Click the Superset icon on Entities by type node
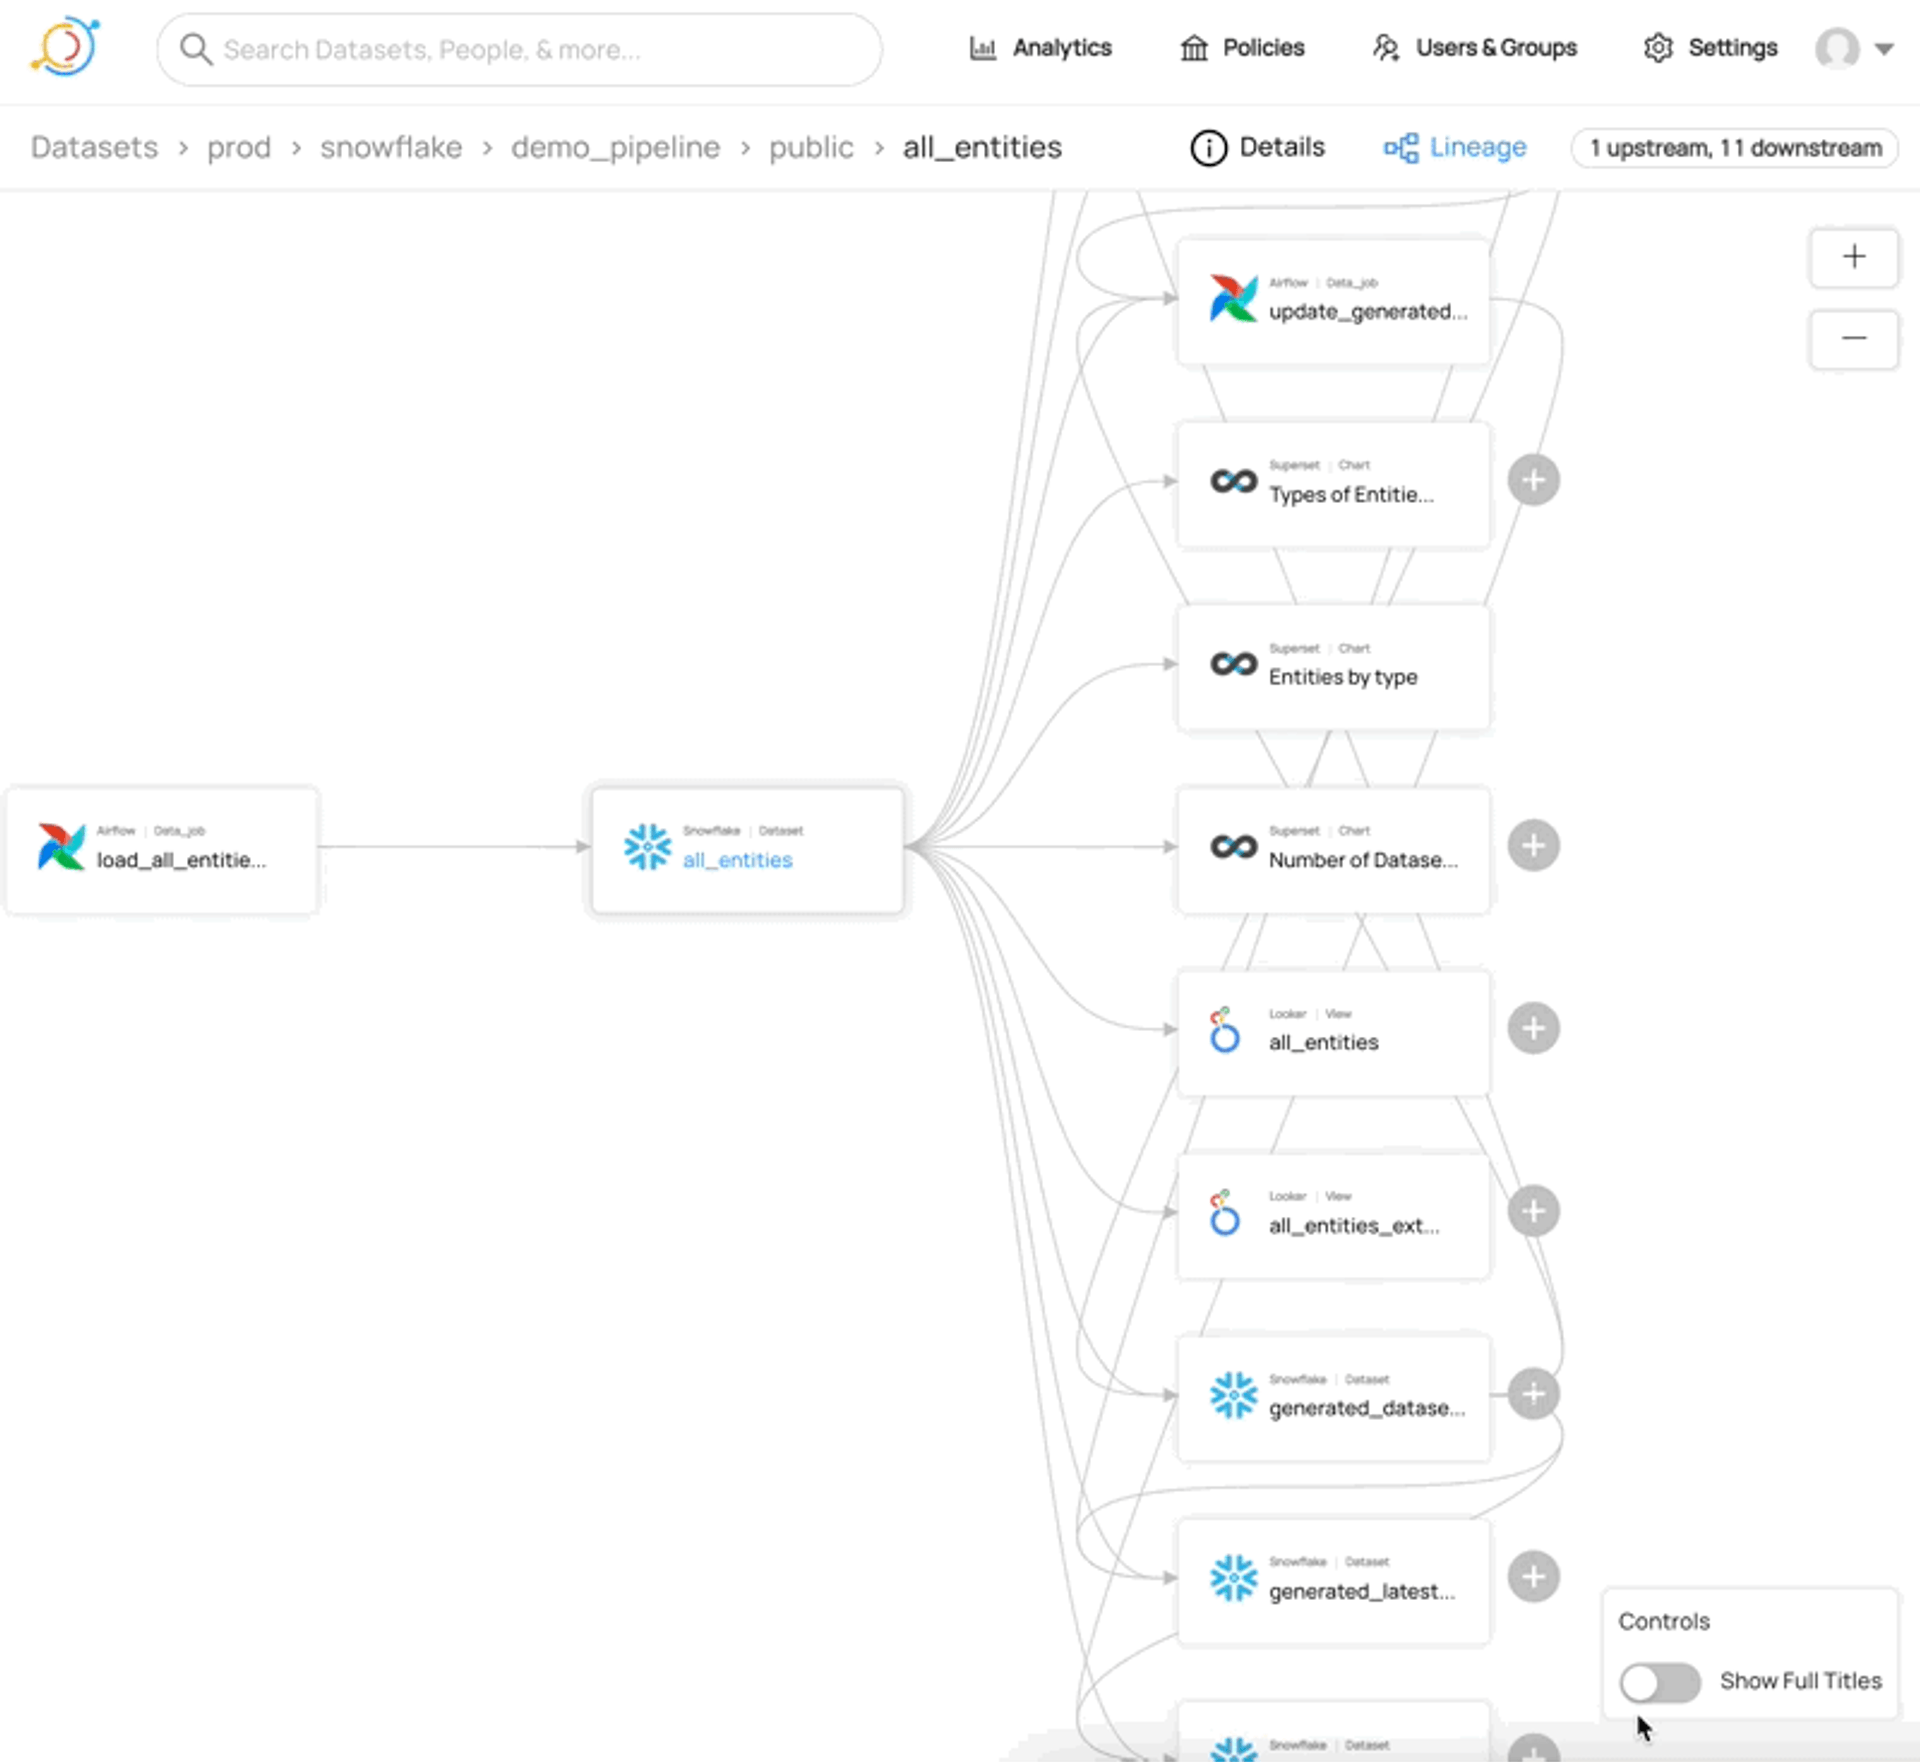The width and height of the screenshot is (1920, 1762). [1233, 664]
